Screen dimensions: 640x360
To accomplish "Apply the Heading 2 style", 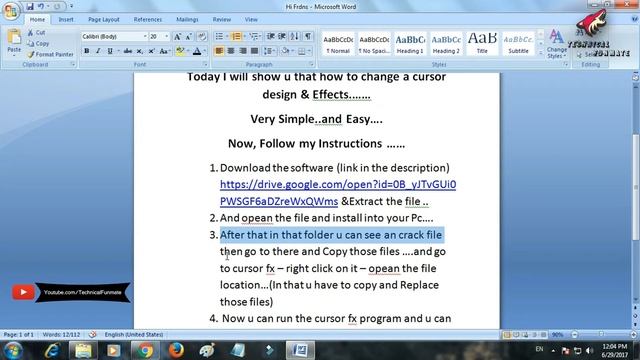I will click(446, 44).
